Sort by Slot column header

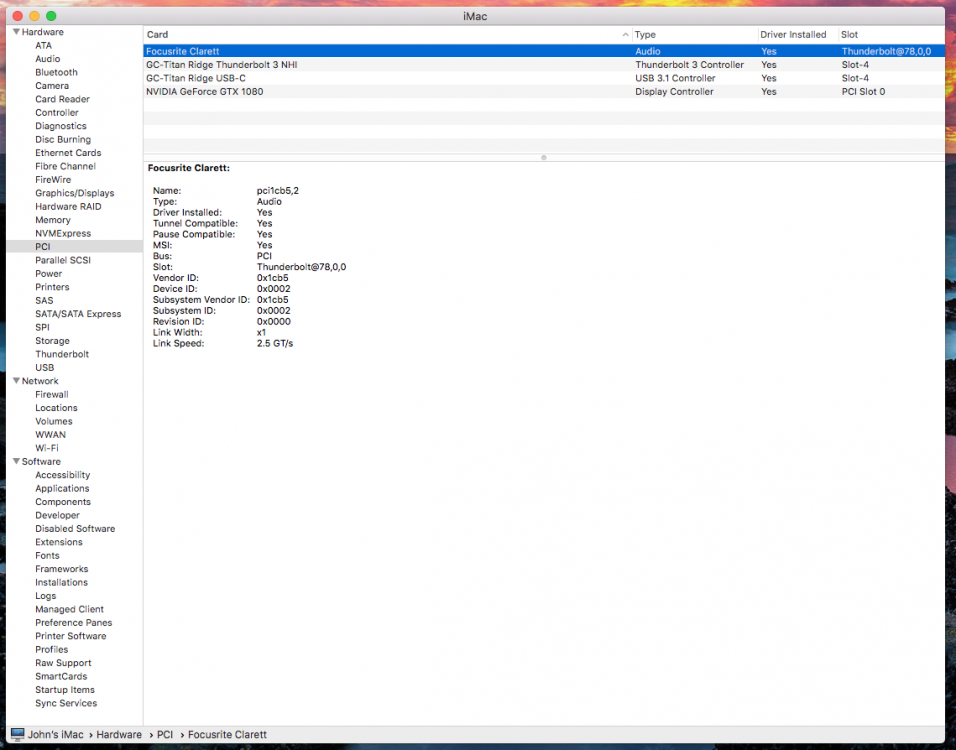coord(891,35)
